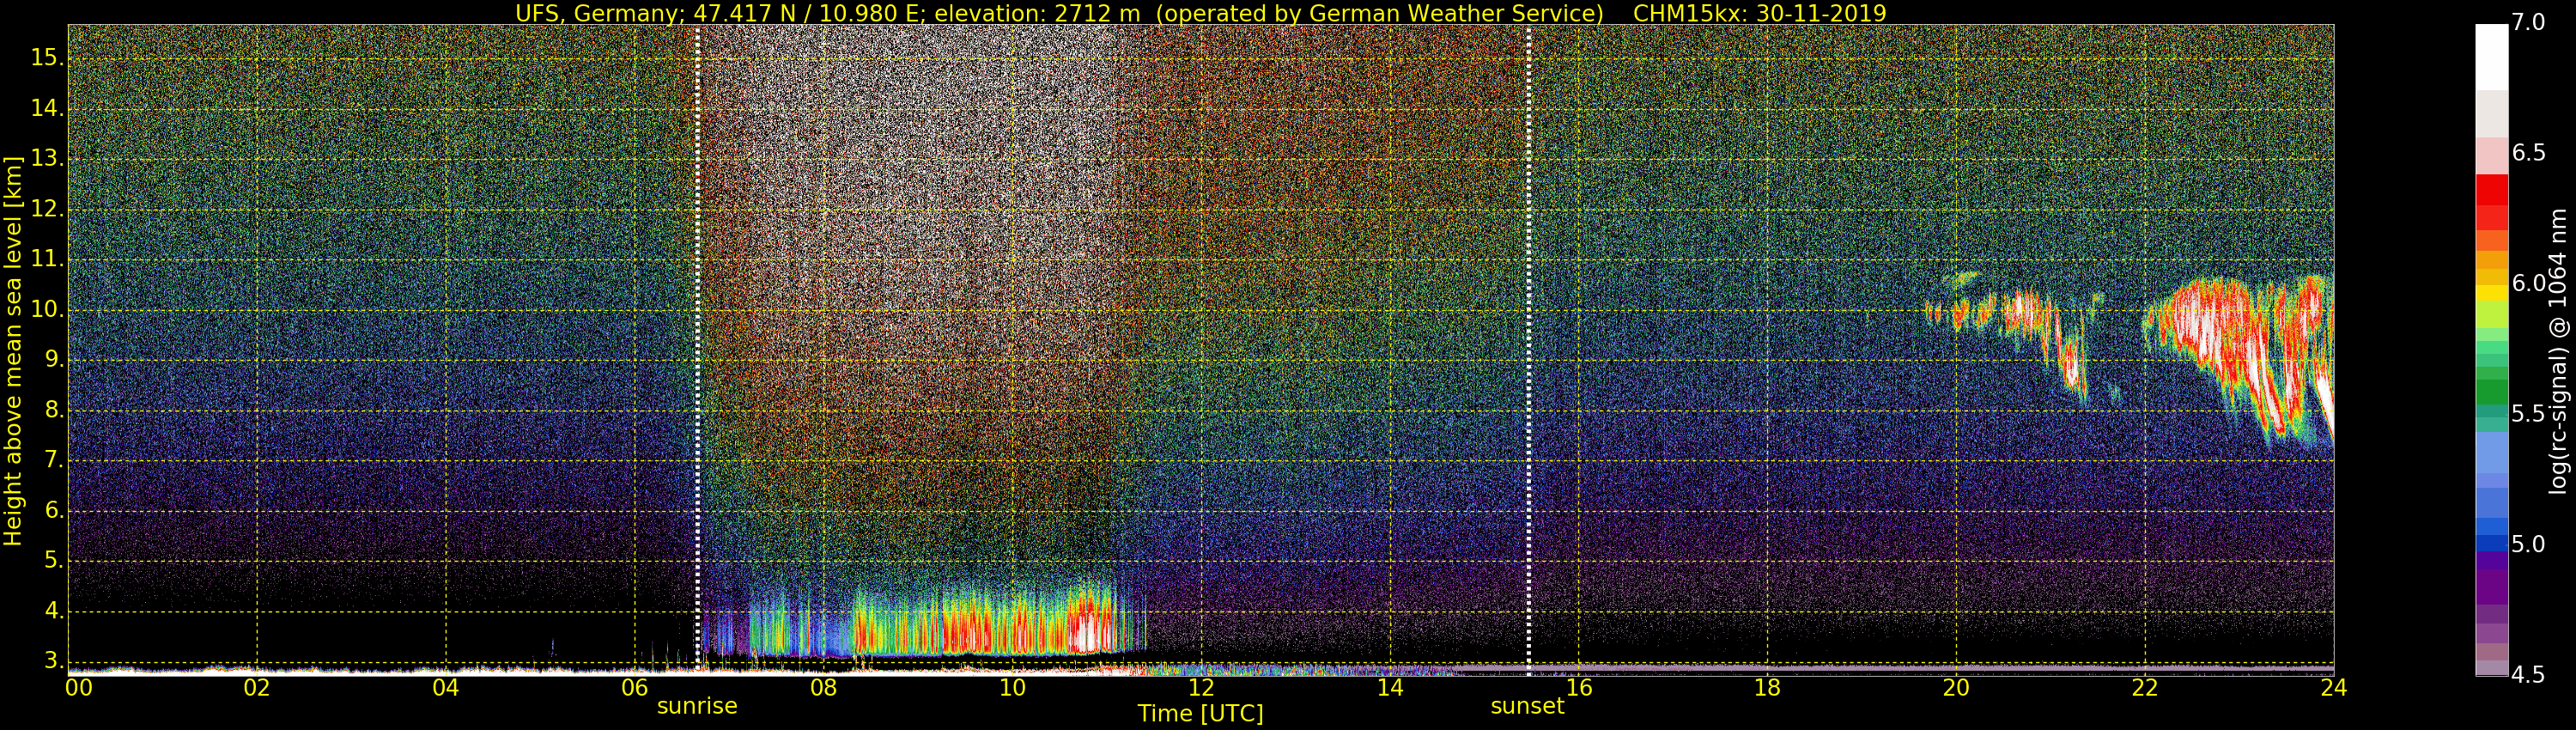This screenshot has height=730, width=2576.
Task: Click the height axis tick label "7."
Action: point(54,460)
